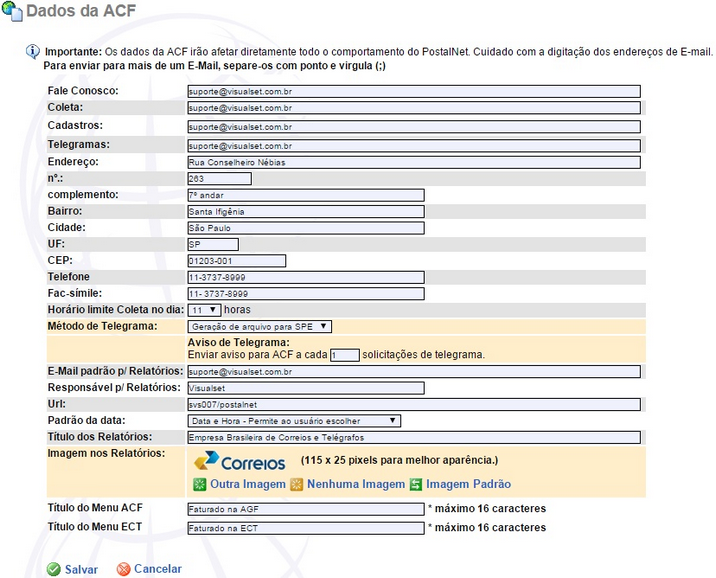Click the Importante info icon
Viewport: 716px width, 578px height.
pos(32,52)
